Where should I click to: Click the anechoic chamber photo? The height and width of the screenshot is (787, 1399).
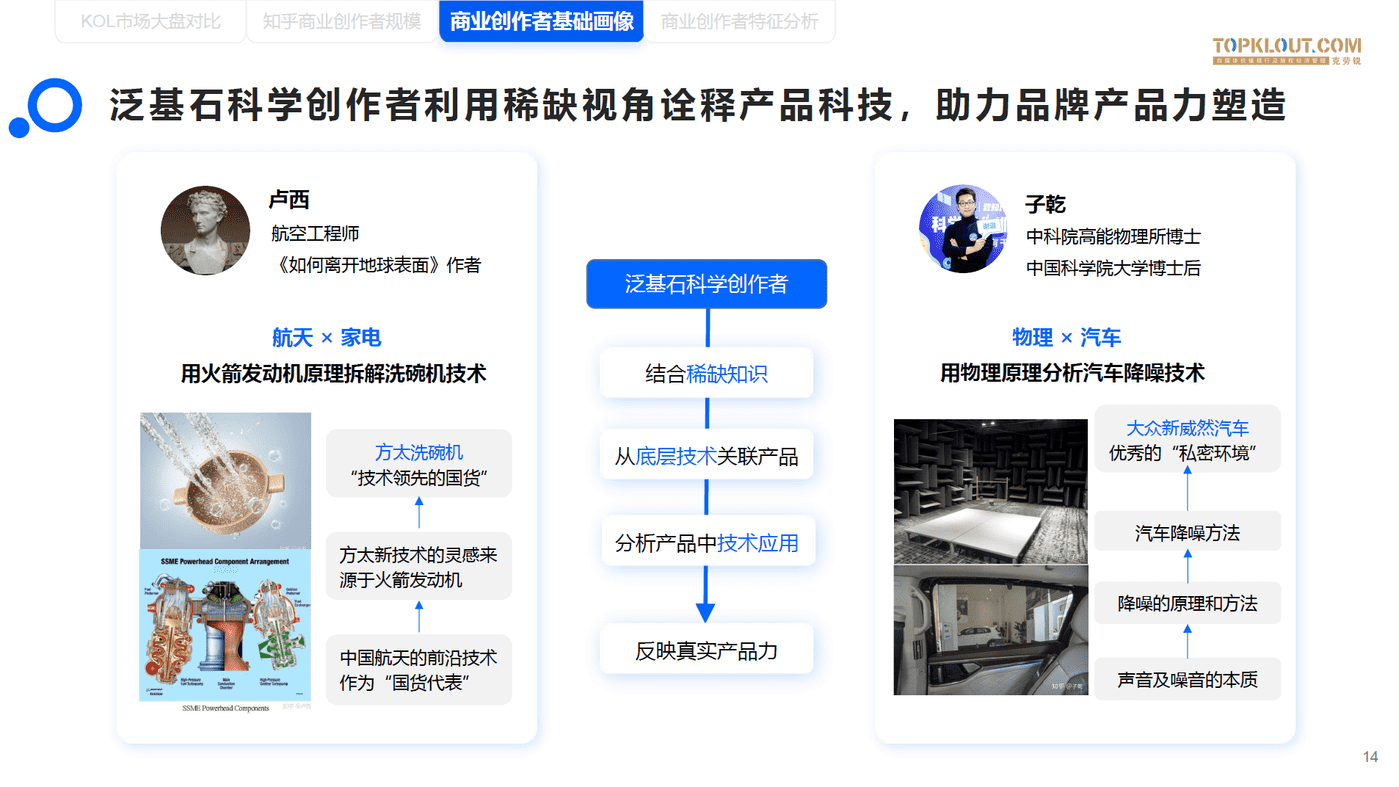pyautogui.click(x=990, y=491)
